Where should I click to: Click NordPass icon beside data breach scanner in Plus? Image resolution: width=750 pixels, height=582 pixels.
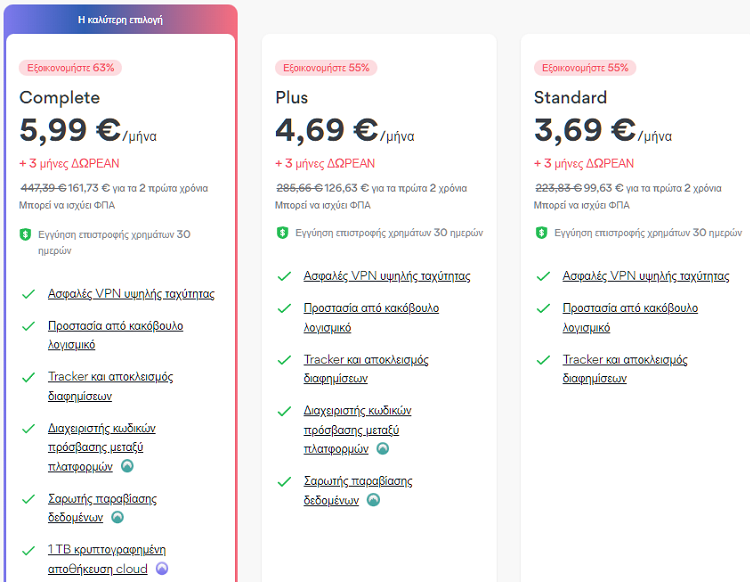373,500
